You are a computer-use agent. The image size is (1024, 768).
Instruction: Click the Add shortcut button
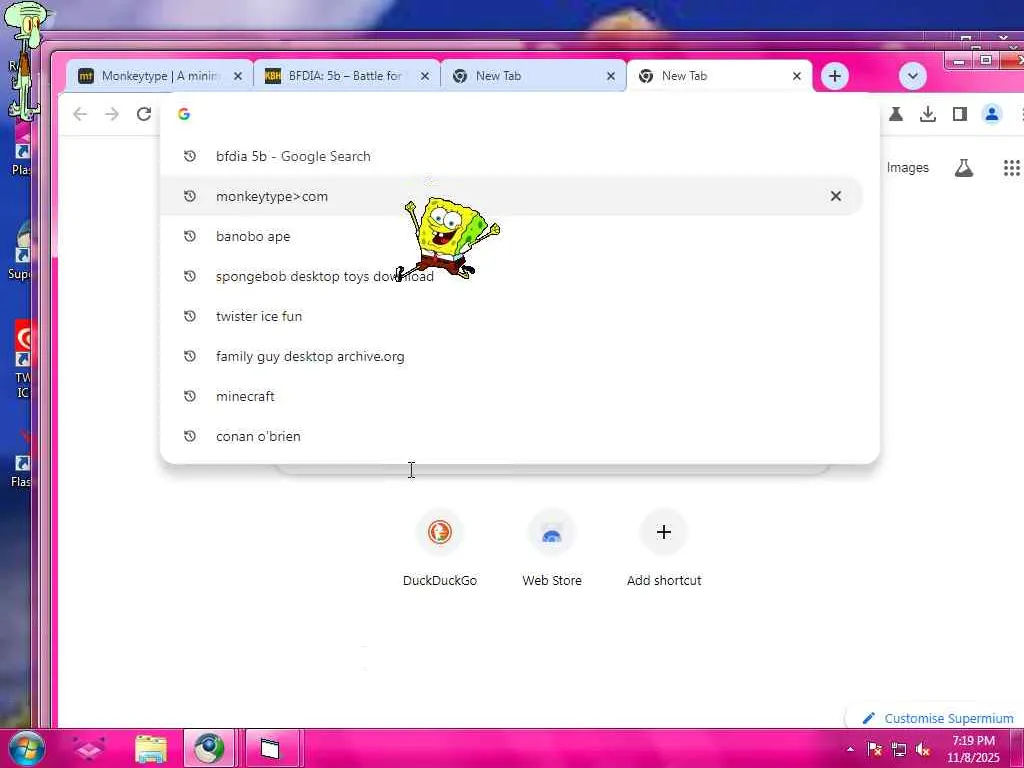(x=664, y=549)
